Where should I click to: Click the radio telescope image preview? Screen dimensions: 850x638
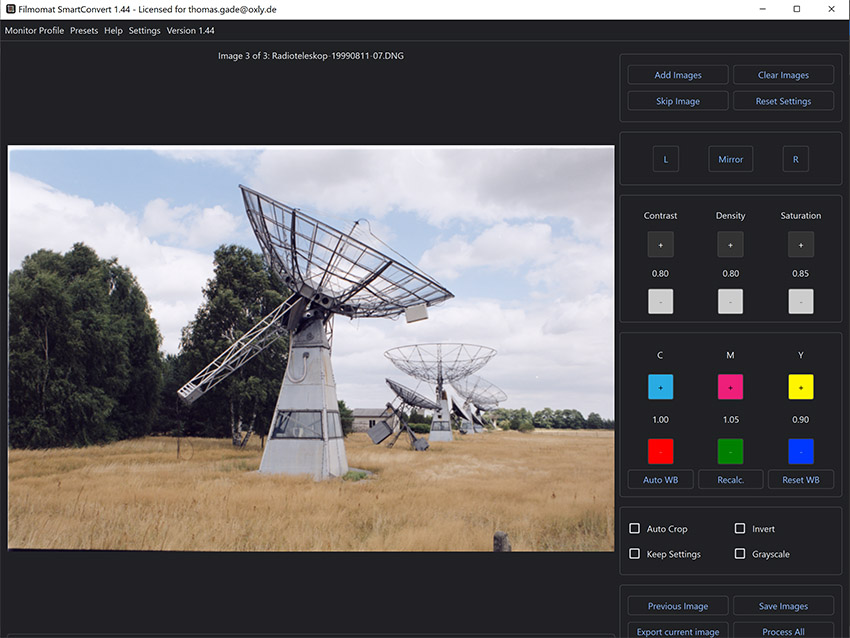311,348
